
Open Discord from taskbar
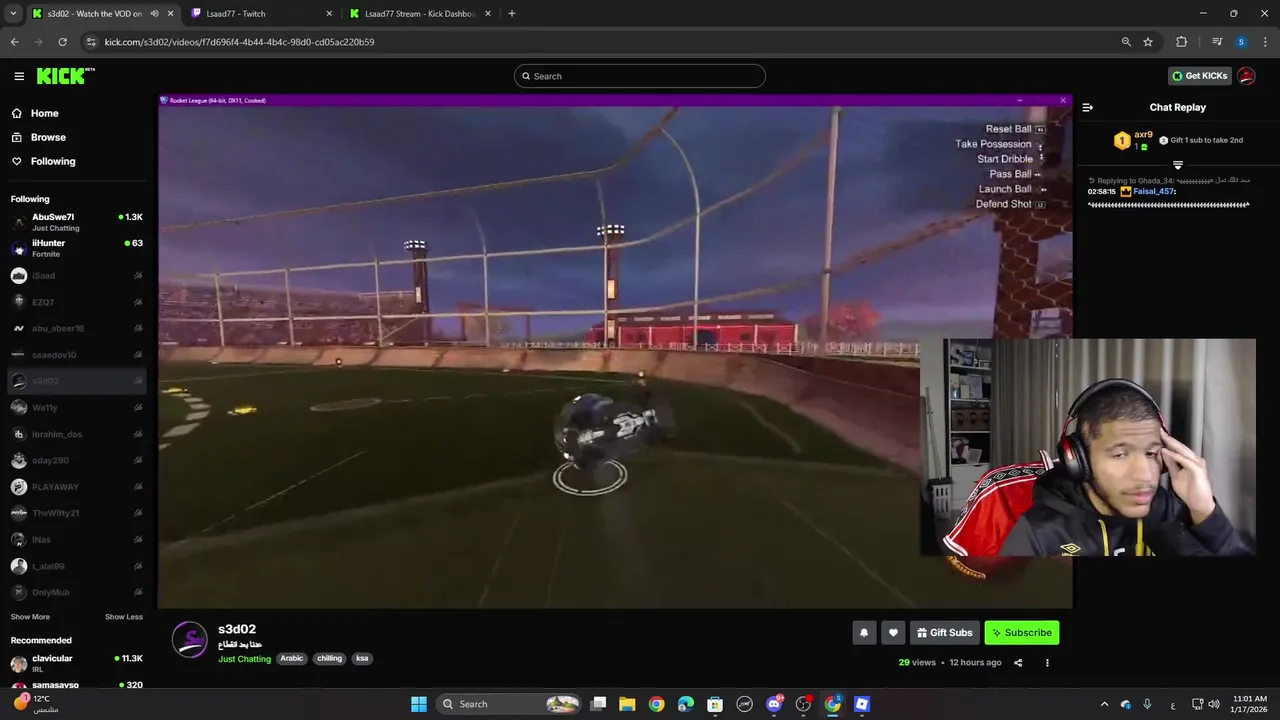(x=774, y=704)
